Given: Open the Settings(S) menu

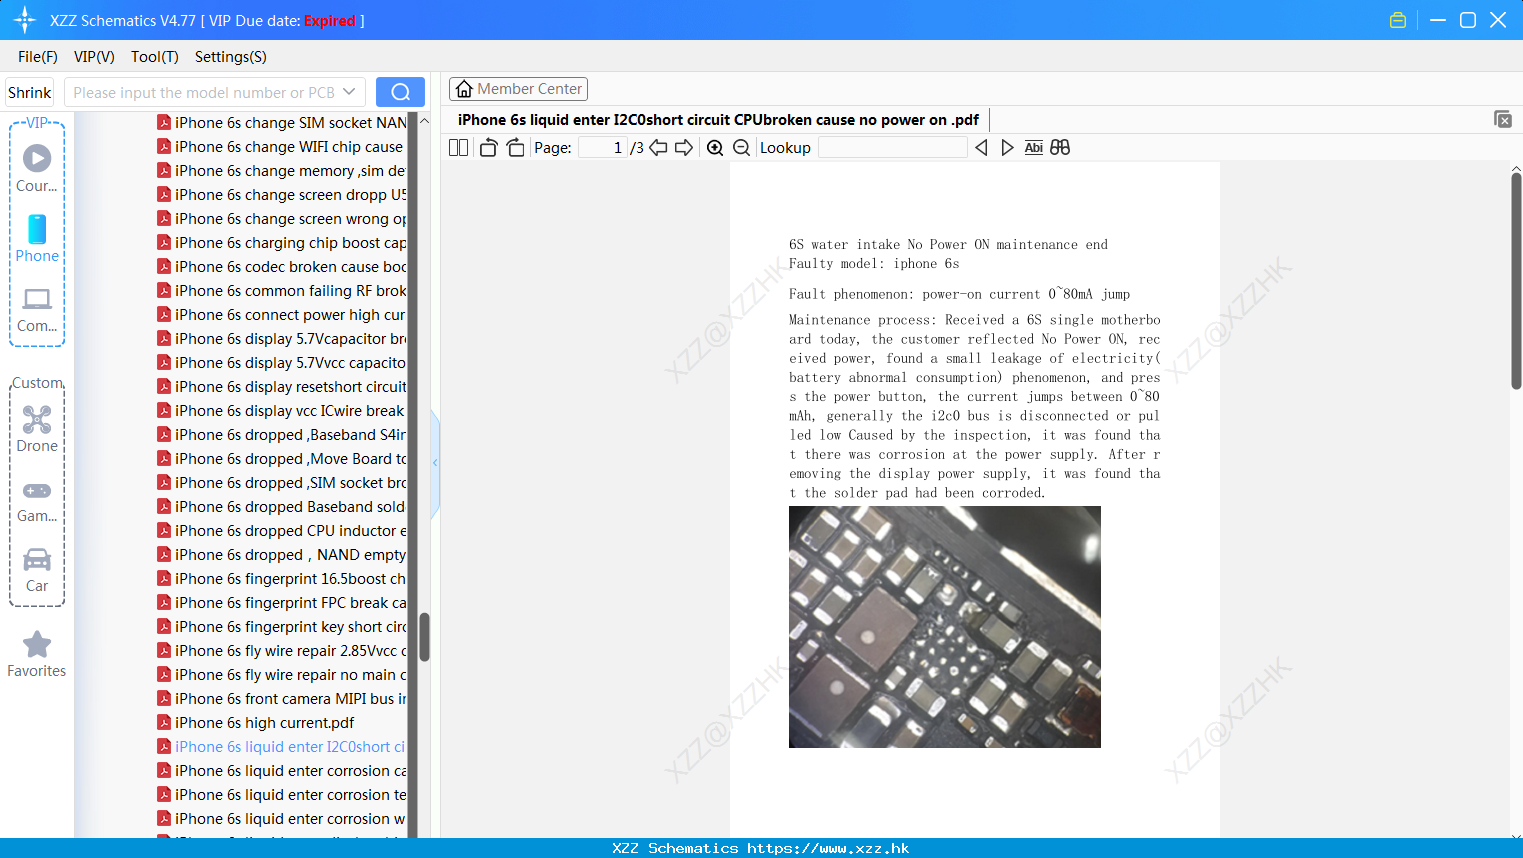Looking at the screenshot, I should (231, 57).
